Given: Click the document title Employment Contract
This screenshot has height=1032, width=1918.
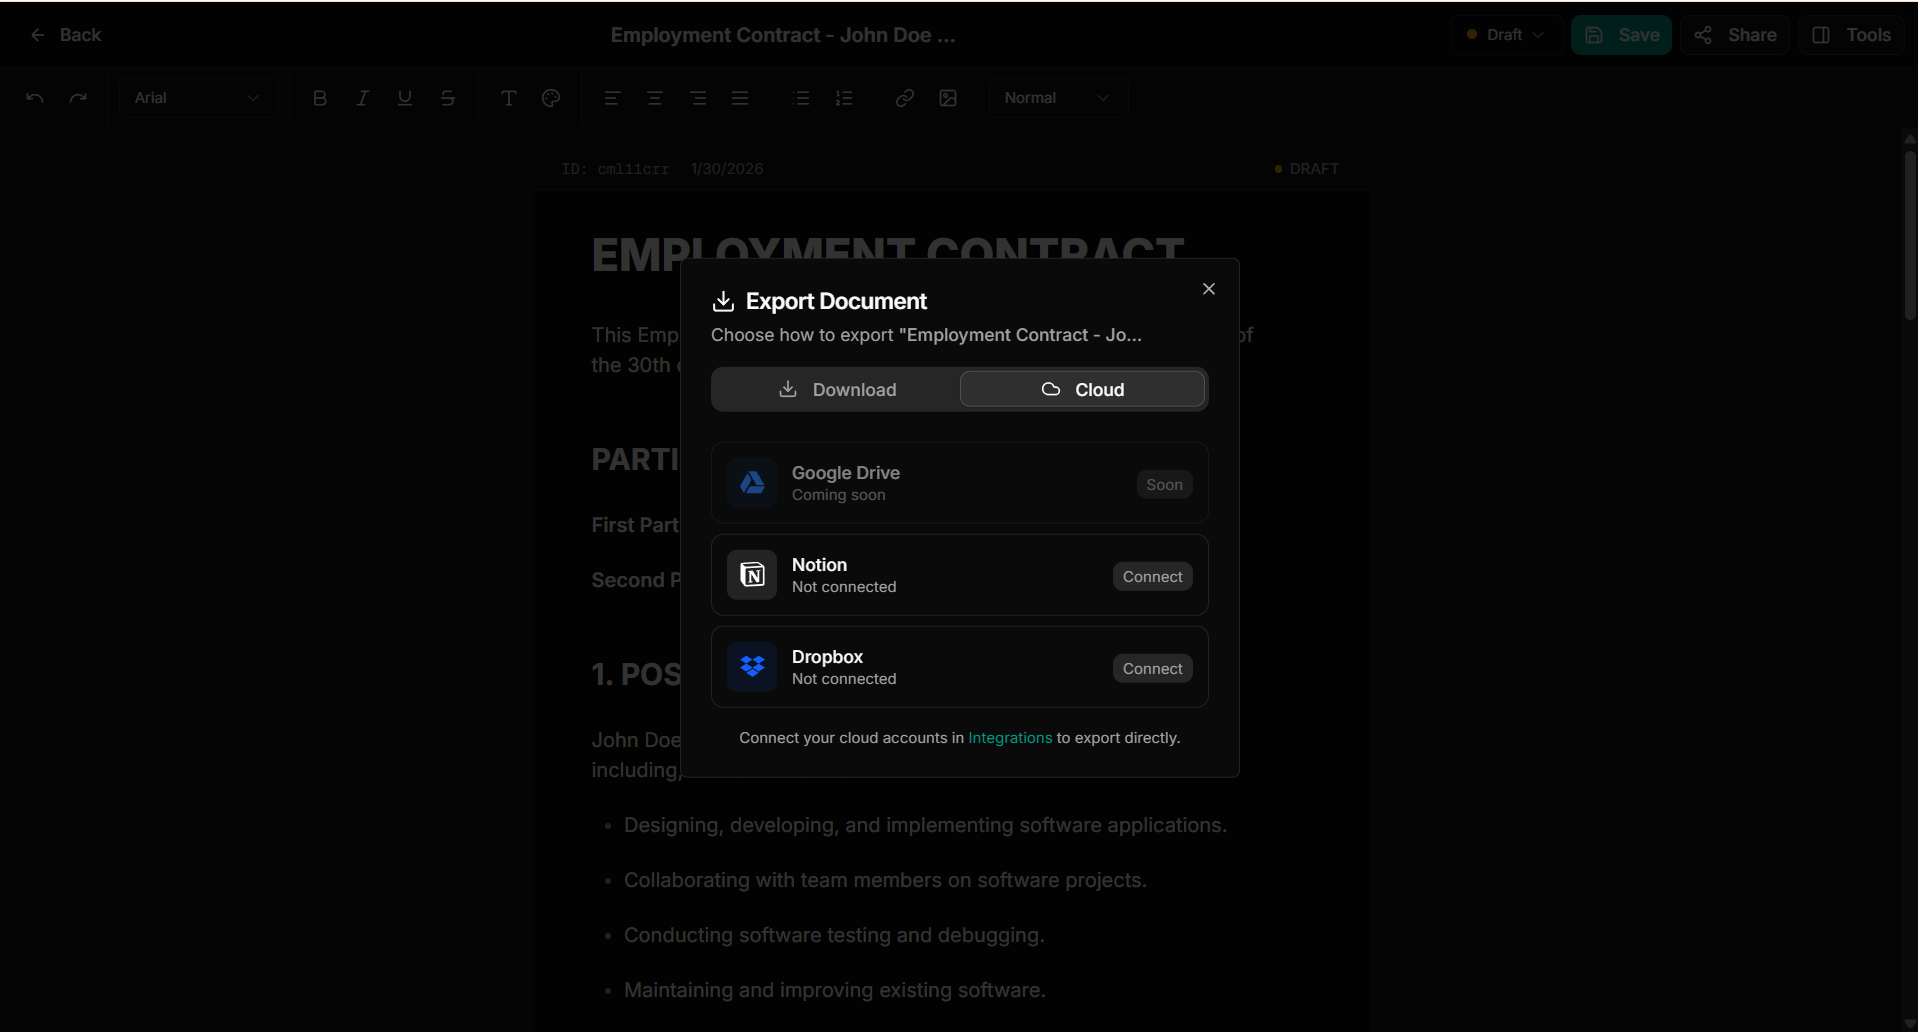Looking at the screenshot, I should pos(783,35).
